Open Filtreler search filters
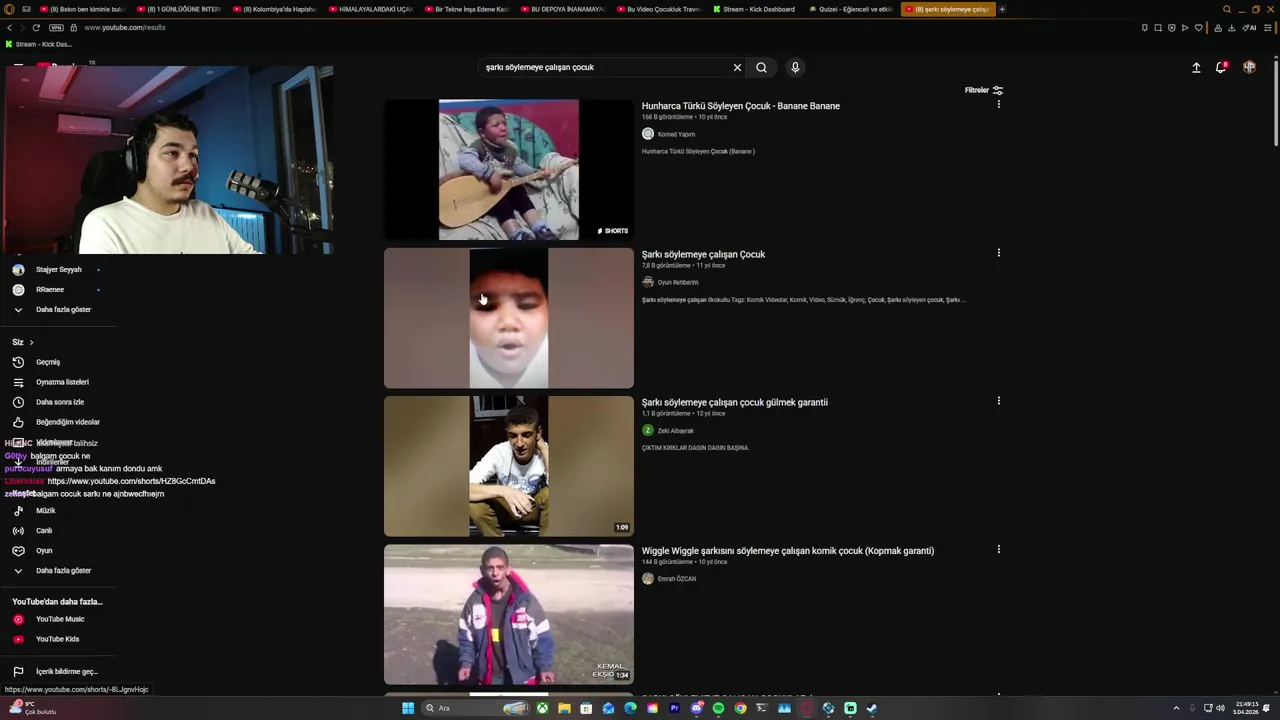1280x720 pixels. tap(984, 90)
